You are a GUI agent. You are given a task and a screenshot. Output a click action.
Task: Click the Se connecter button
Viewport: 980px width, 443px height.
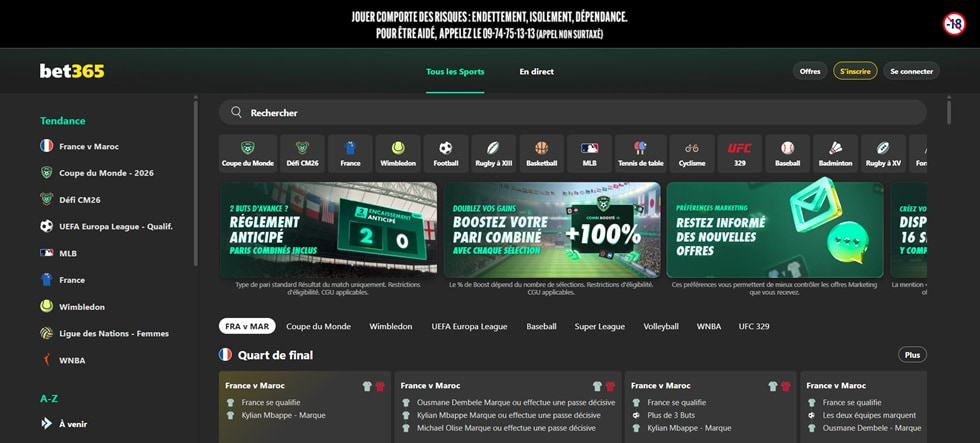(x=911, y=71)
